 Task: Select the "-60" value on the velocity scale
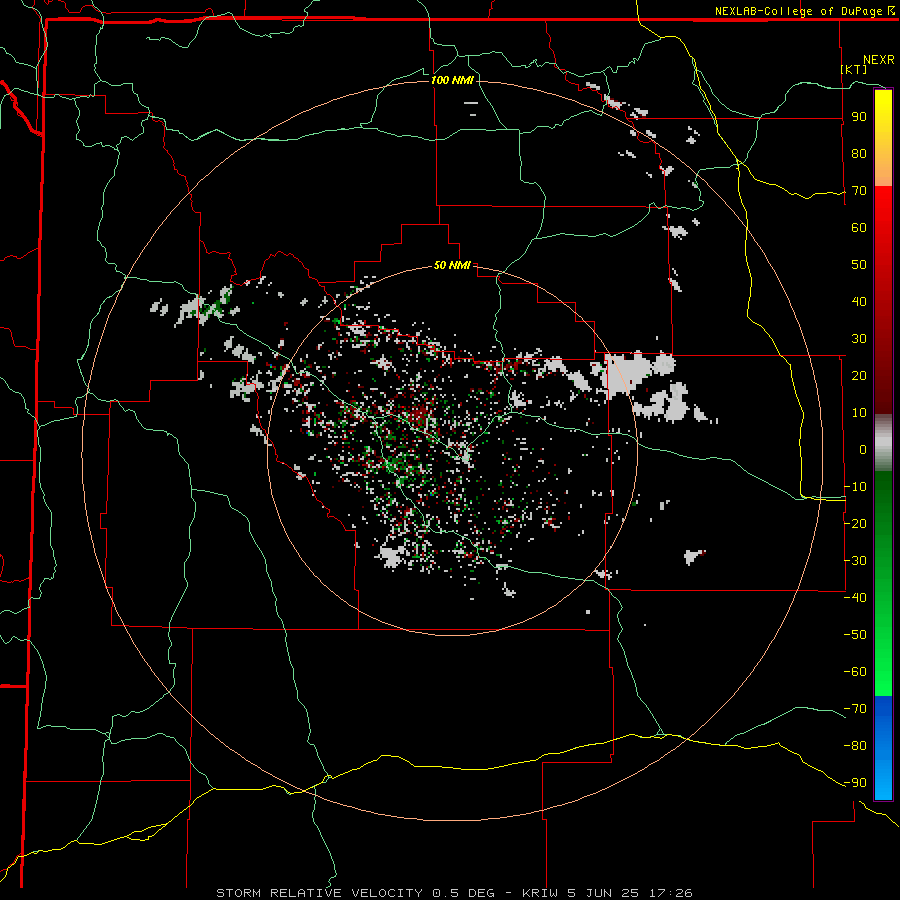[x=855, y=672]
